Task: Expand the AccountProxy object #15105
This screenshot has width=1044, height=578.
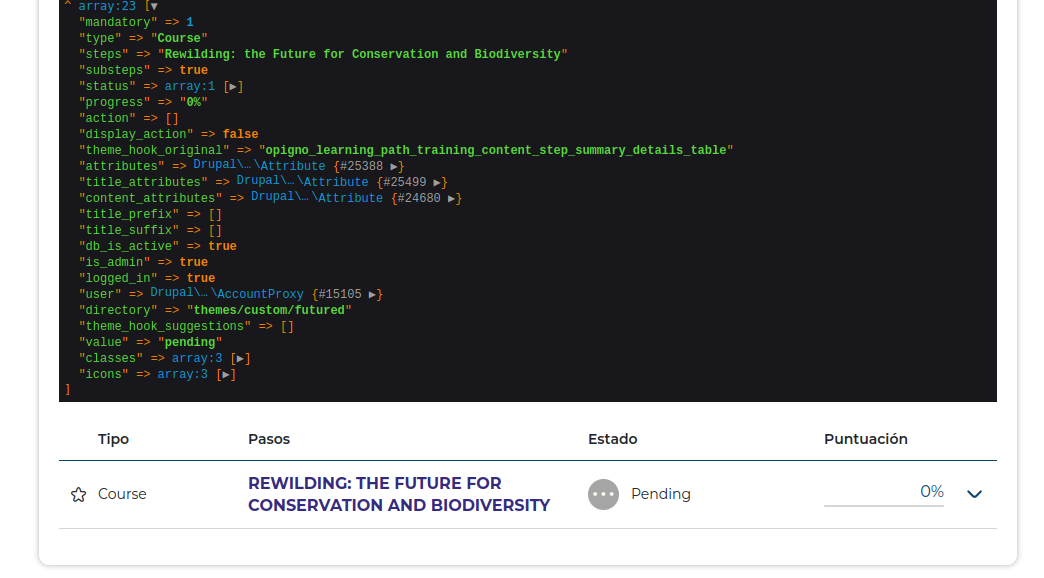Action: point(373,295)
